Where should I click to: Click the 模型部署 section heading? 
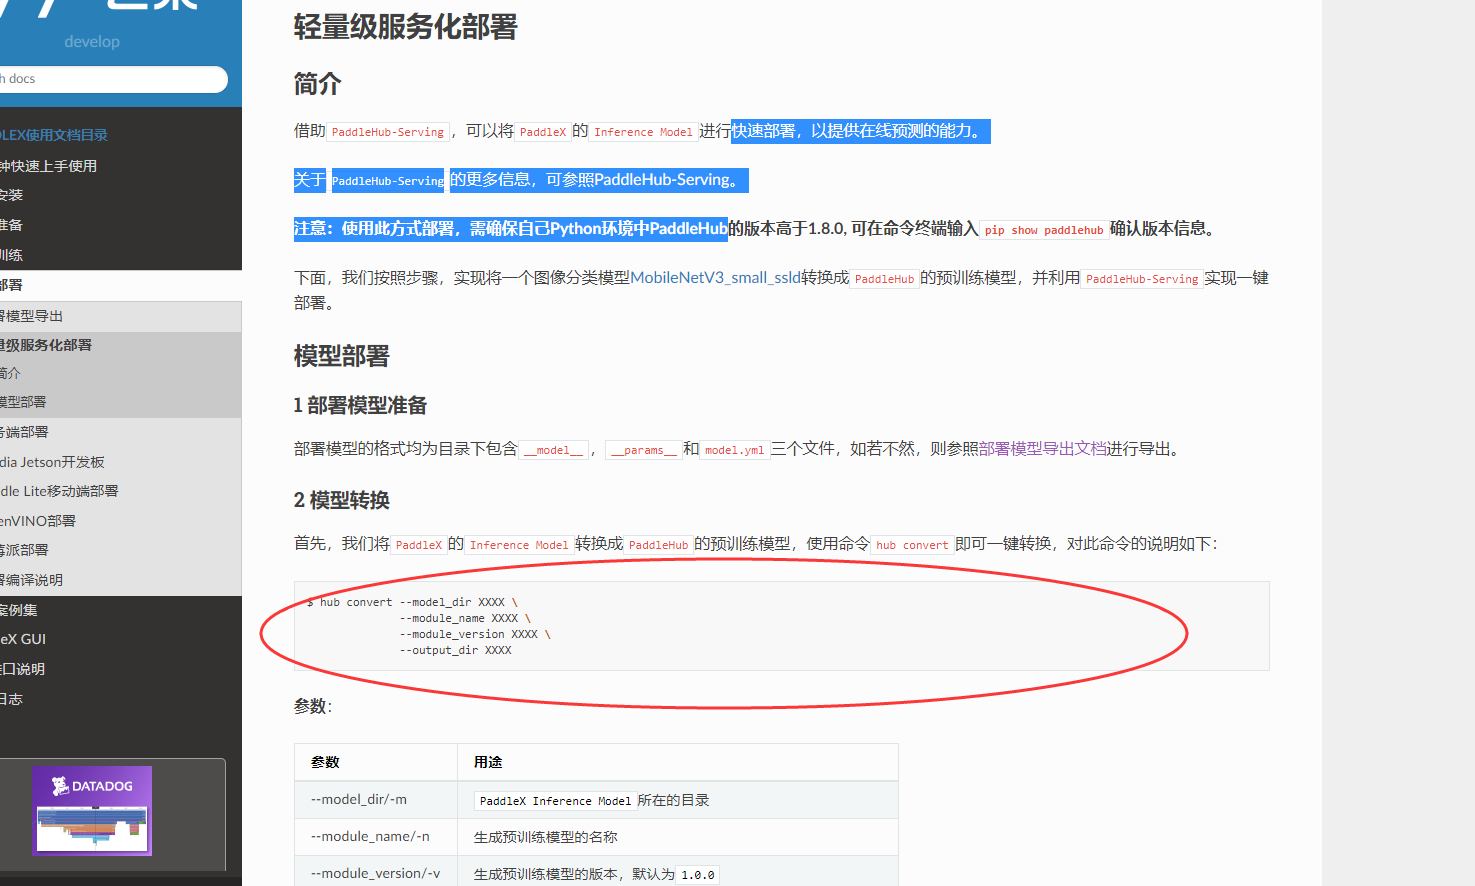pyautogui.click(x=341, y=356)
